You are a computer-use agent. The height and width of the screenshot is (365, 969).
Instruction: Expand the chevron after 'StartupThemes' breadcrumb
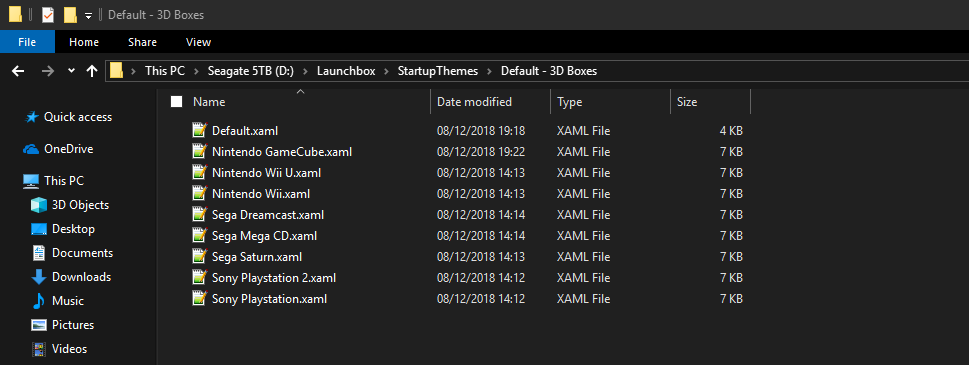[x=489, y=71]
